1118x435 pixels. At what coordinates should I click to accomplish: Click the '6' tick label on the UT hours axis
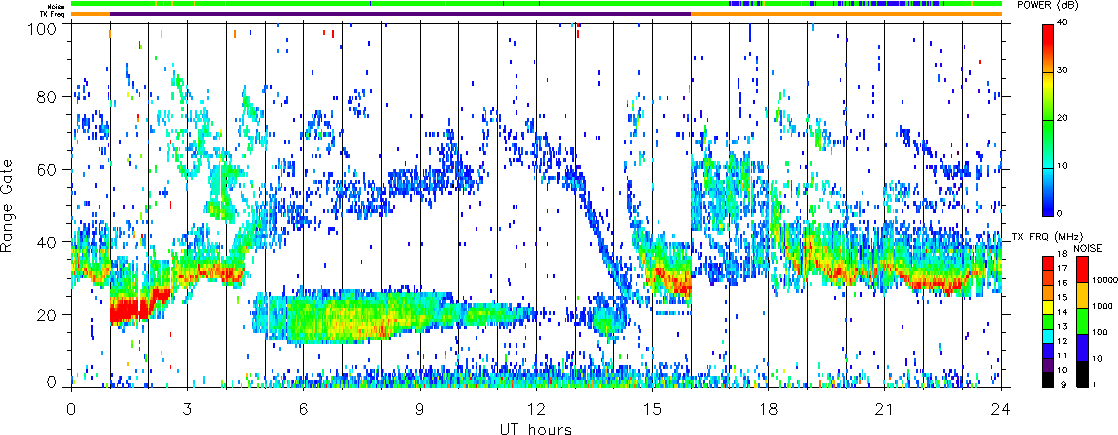coord(304,410)
